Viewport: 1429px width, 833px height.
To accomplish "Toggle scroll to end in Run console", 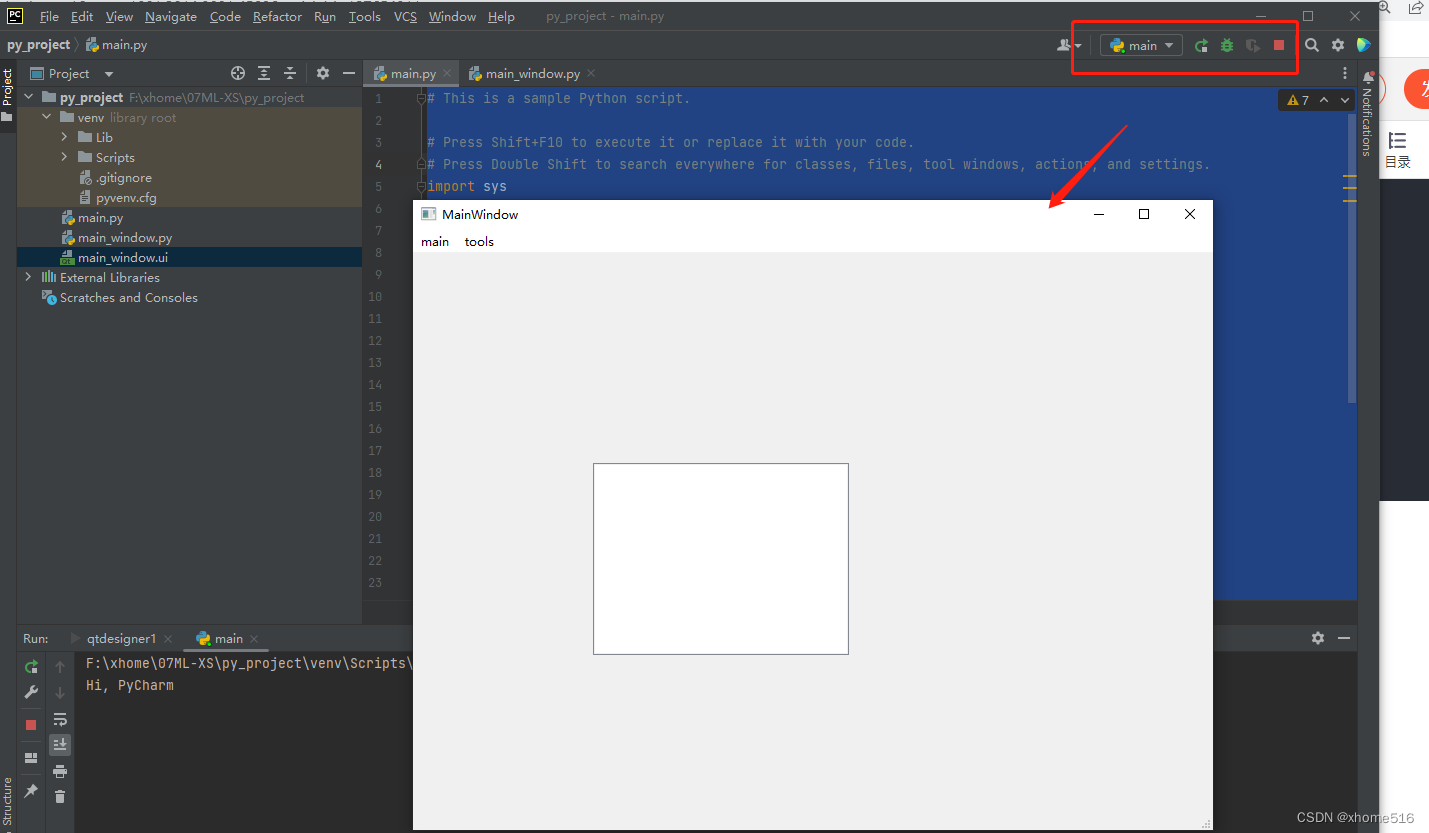I will click(60, 745).
